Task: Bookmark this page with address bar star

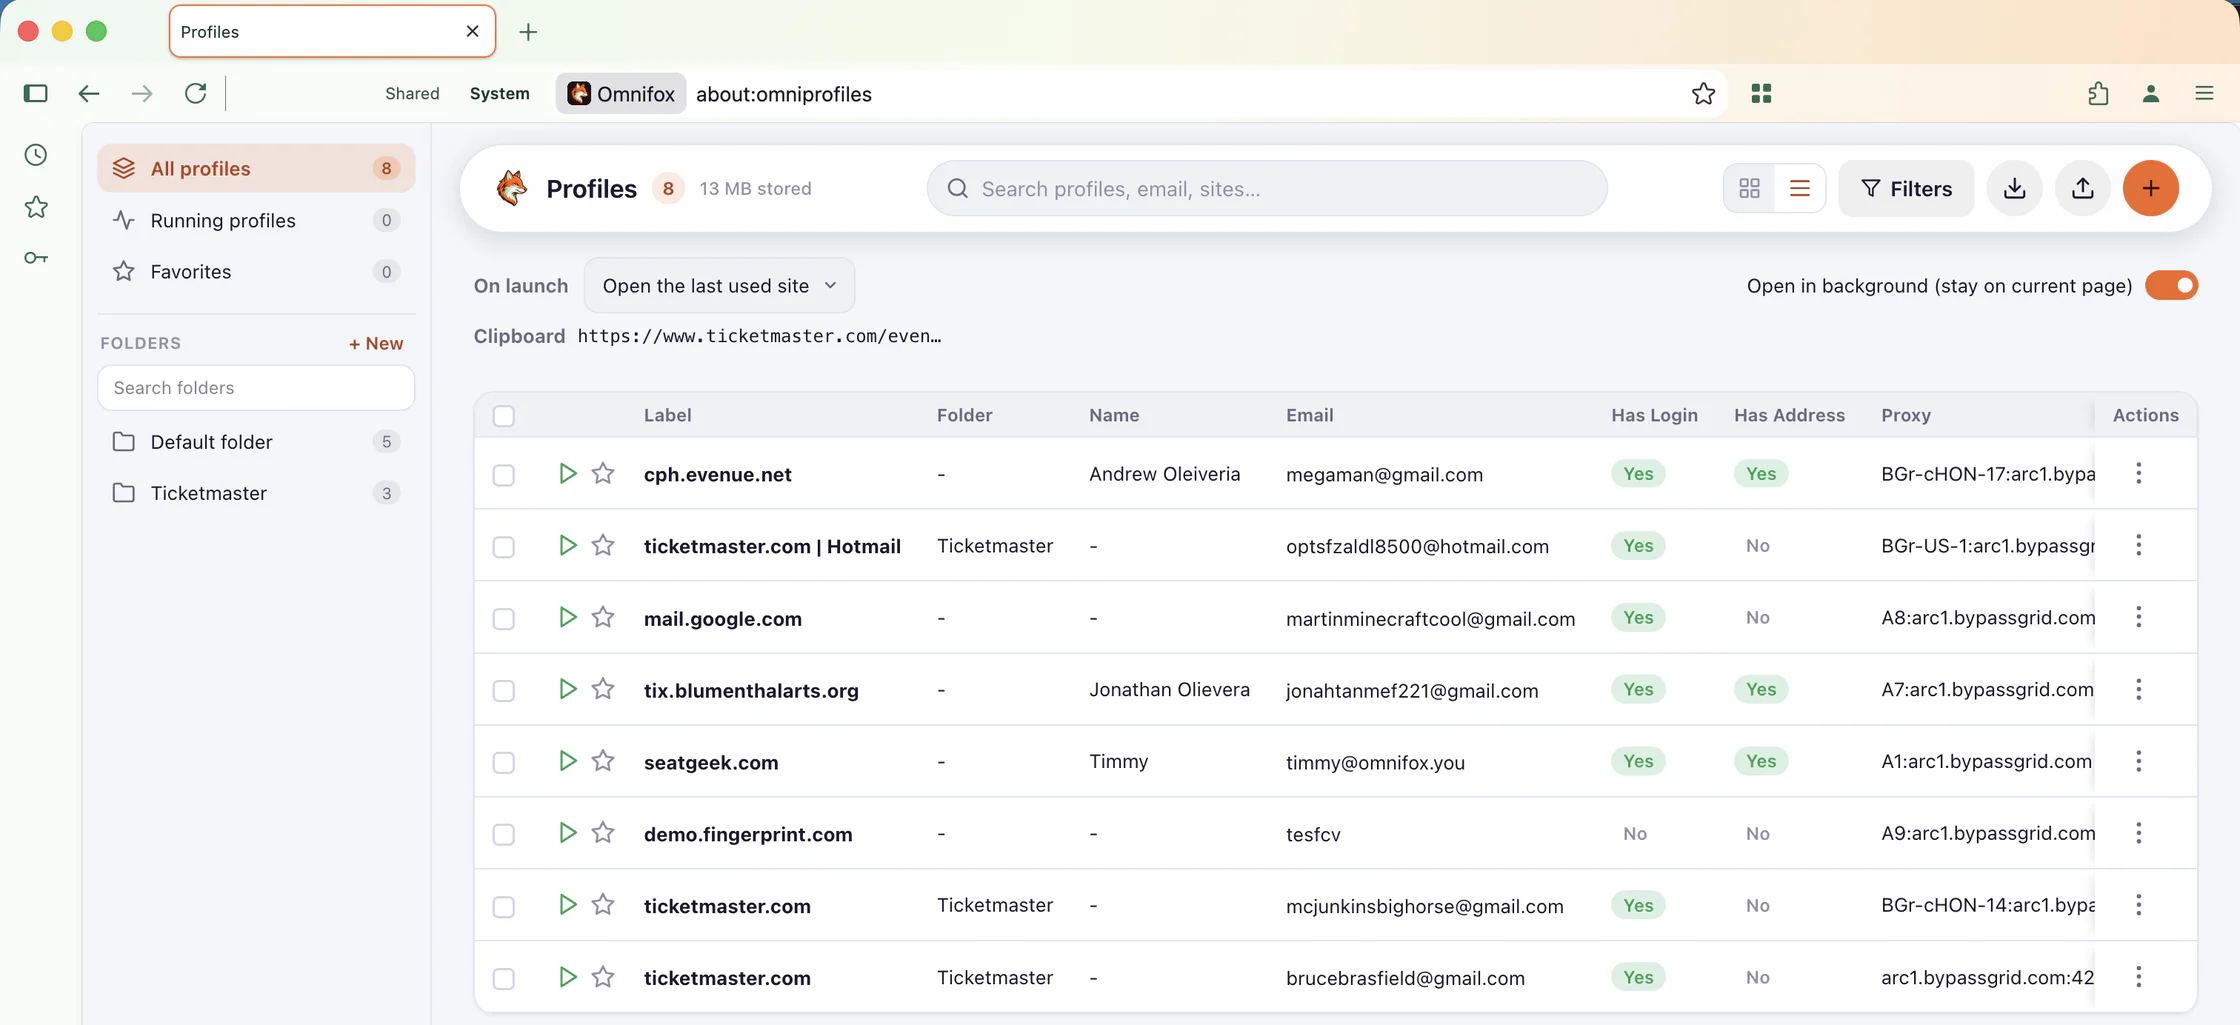Action: (x=1703, y=93)
